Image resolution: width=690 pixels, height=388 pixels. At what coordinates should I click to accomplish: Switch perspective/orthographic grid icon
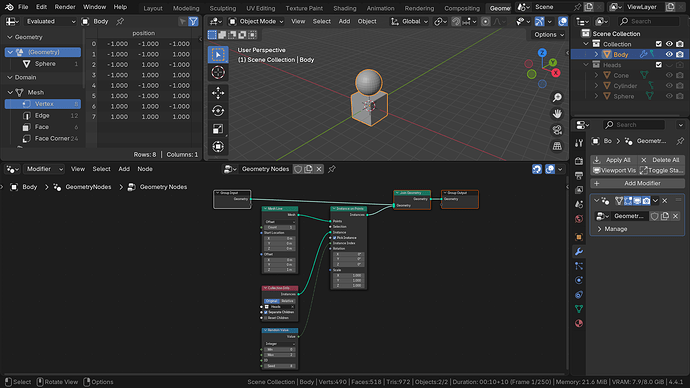(x=557, y=146)
